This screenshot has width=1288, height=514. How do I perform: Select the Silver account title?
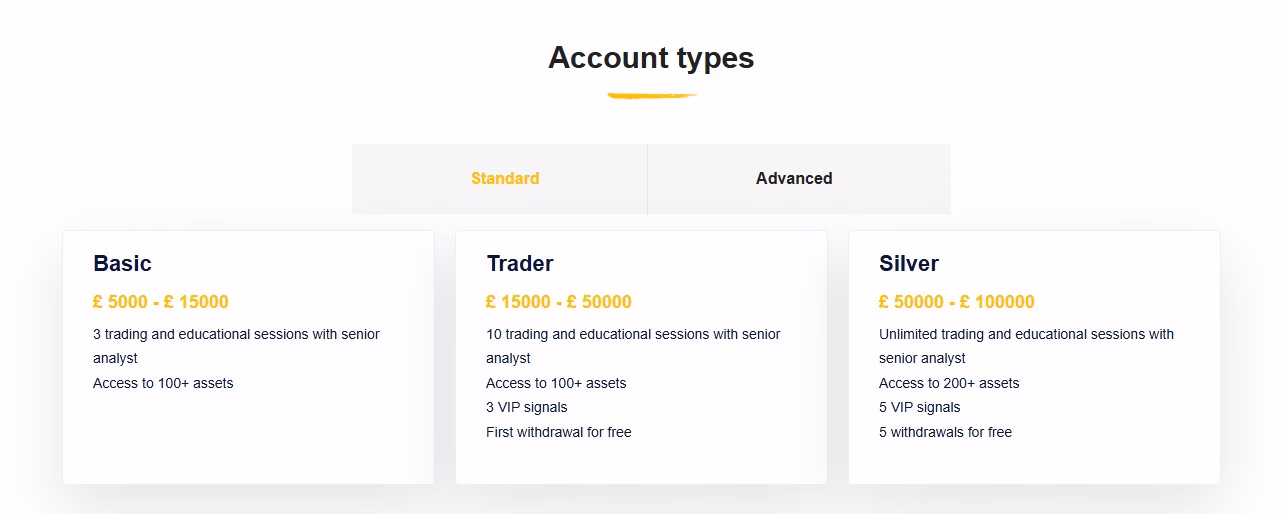pyautogui.click(x=909, y=264)
